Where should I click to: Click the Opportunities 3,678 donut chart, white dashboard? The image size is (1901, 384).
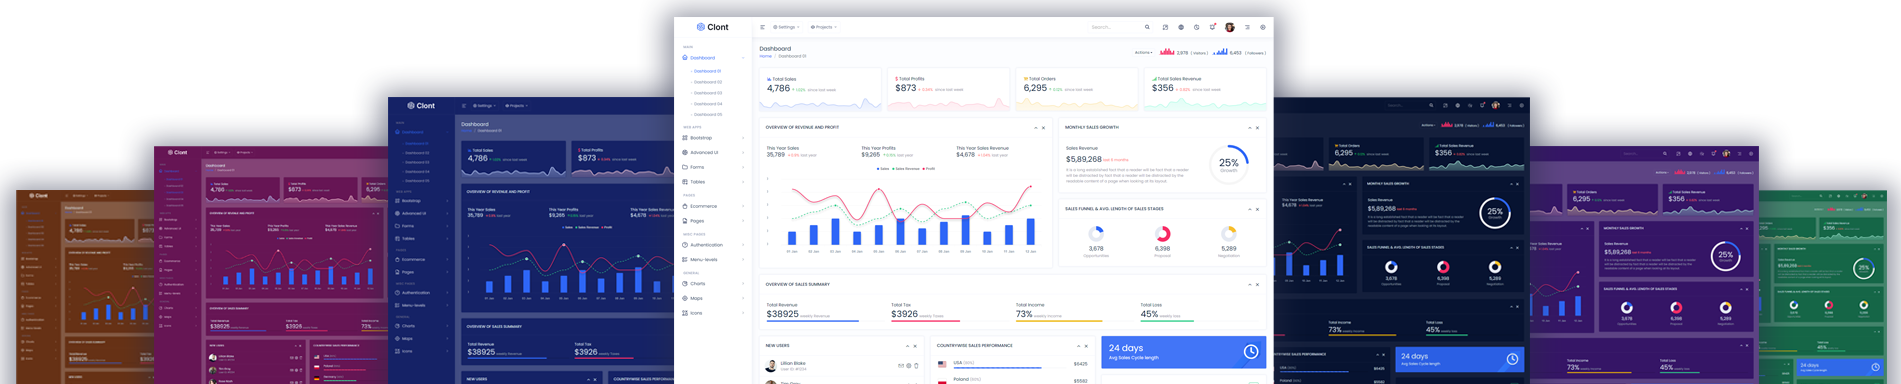[1096, 234]
